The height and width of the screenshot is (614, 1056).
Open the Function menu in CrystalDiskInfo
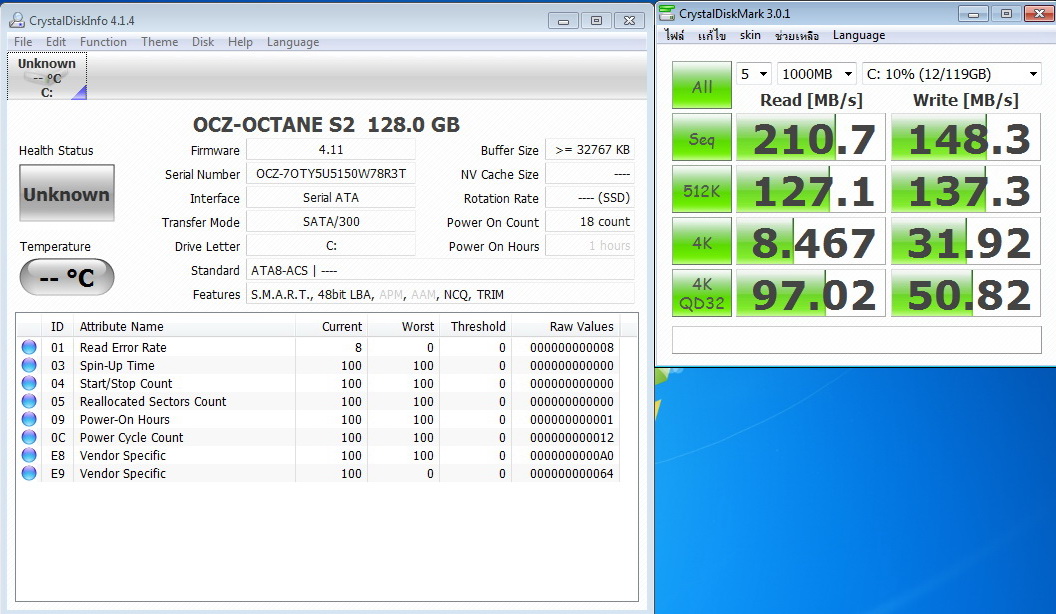pos(103,42)
